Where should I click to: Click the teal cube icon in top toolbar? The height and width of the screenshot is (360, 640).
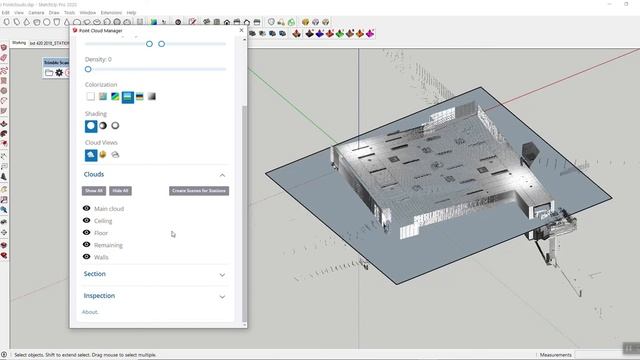[x=153, y=22]
